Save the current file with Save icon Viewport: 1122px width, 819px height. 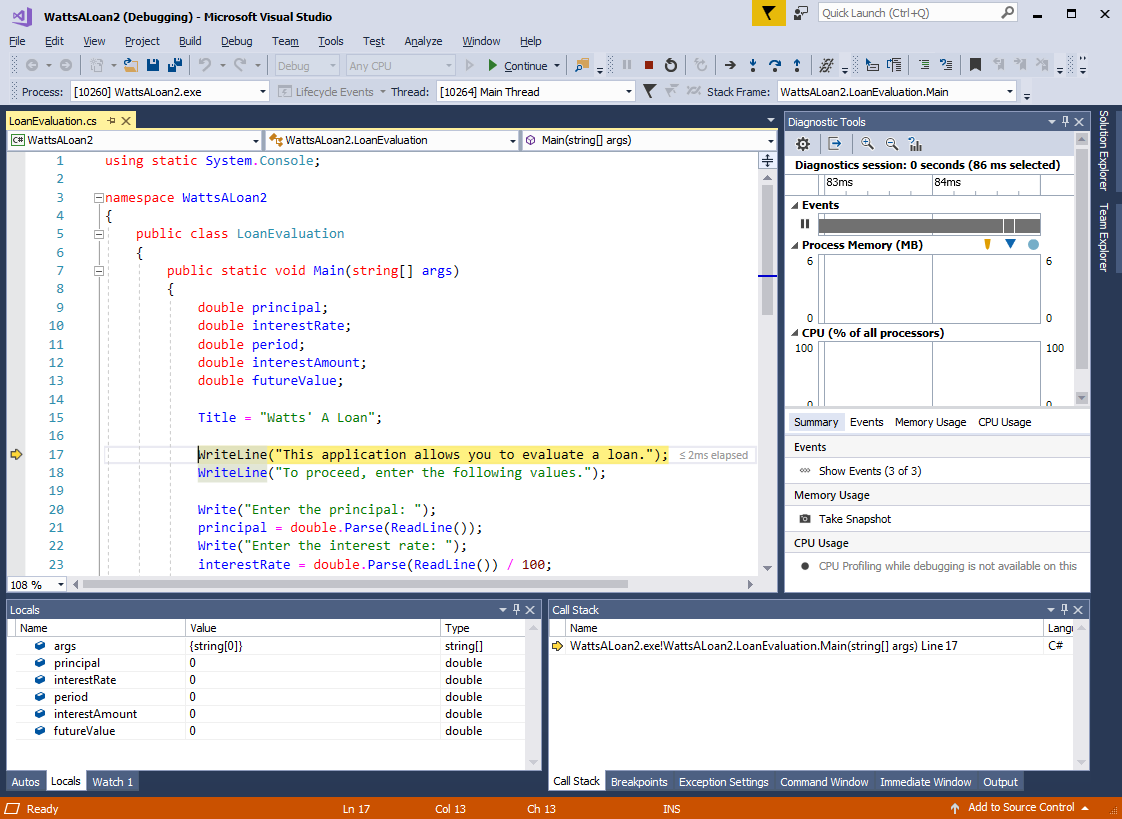pos(152,65)
